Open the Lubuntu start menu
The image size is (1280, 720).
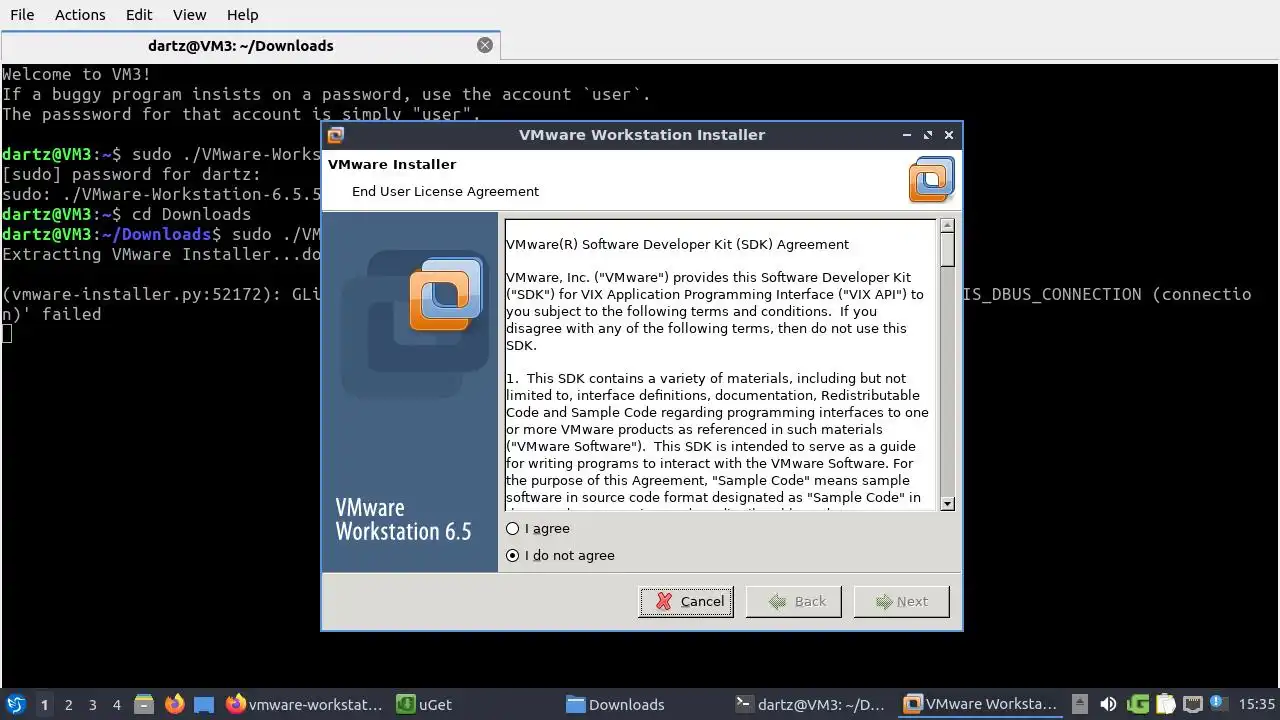(15, 704)
